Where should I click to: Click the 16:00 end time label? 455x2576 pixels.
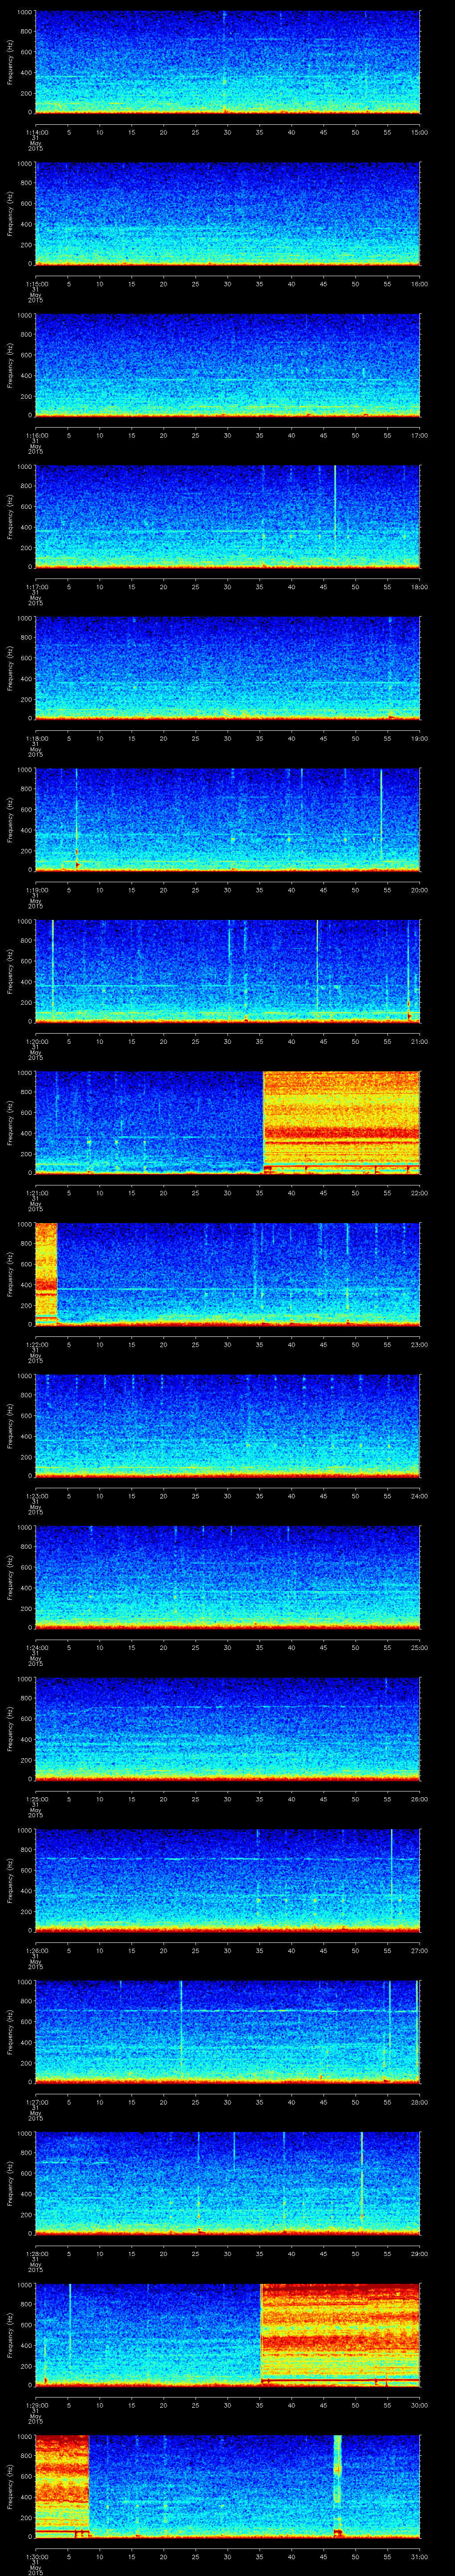[x=419, y=284]
